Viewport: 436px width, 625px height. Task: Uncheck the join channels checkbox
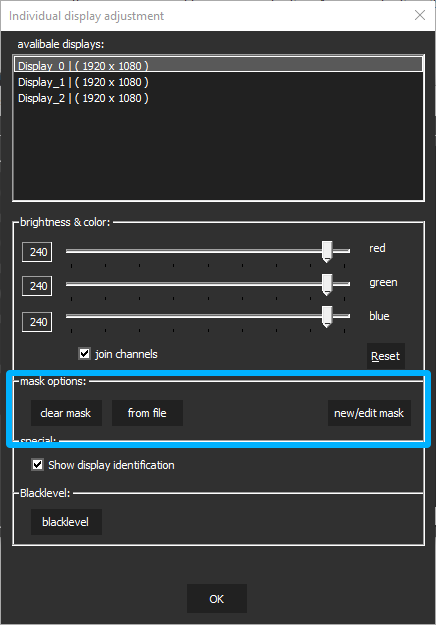84,354
